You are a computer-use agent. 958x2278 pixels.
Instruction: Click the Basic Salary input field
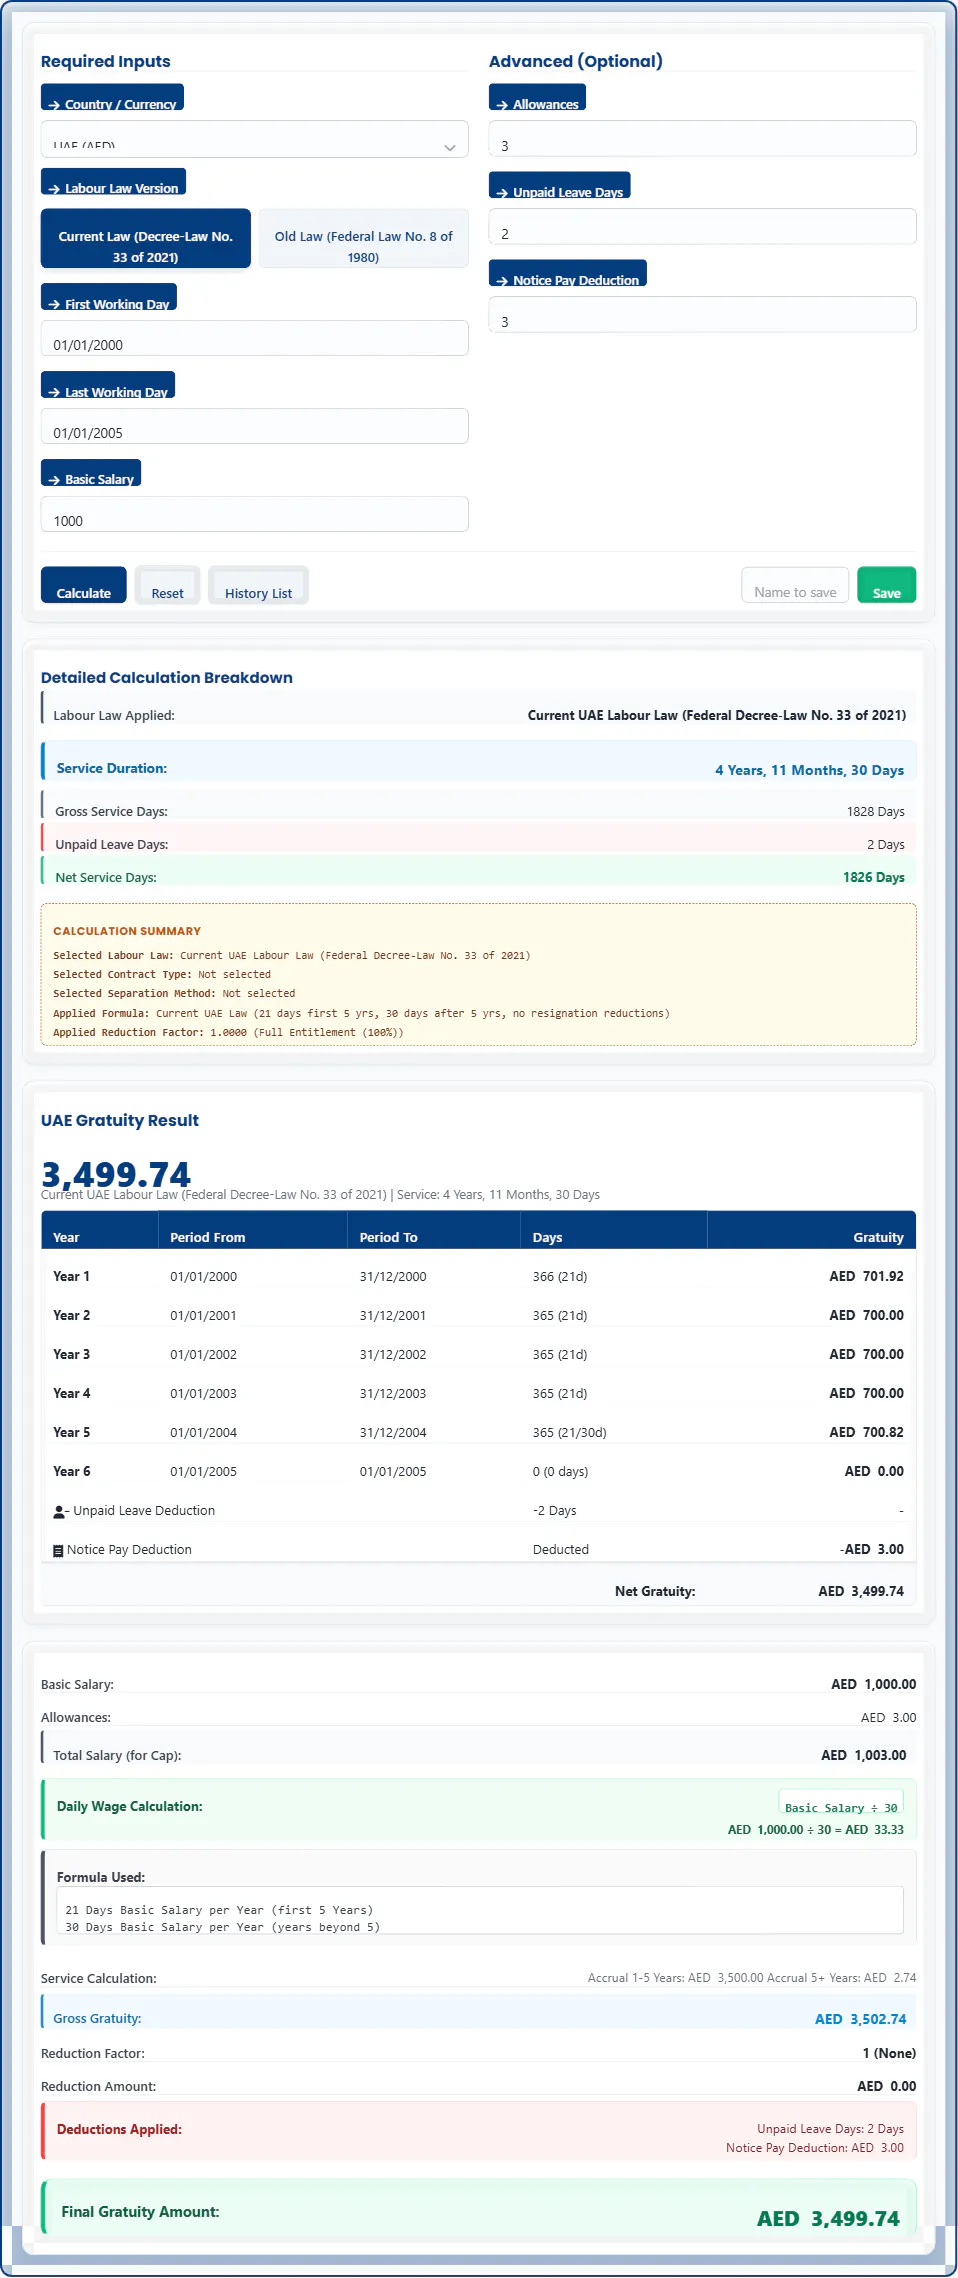pos(254,514)
